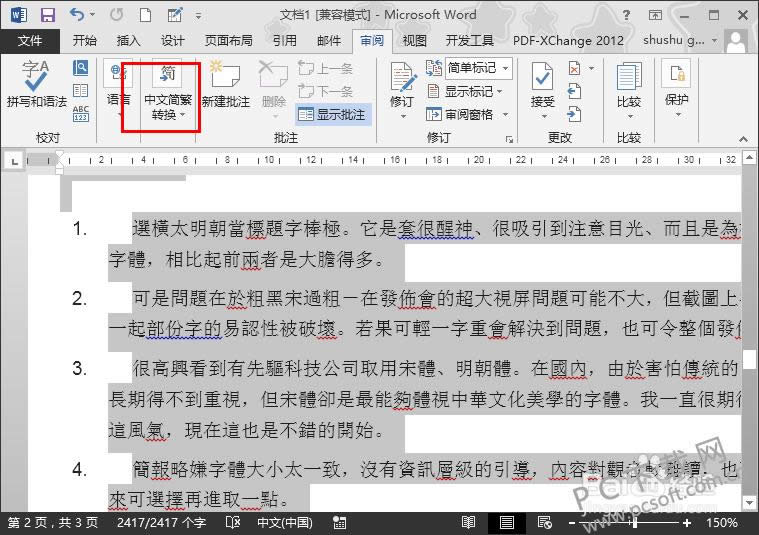Open the PDF-XChange 2012 tab
This screenshot has width=759, height=535.
568,41
